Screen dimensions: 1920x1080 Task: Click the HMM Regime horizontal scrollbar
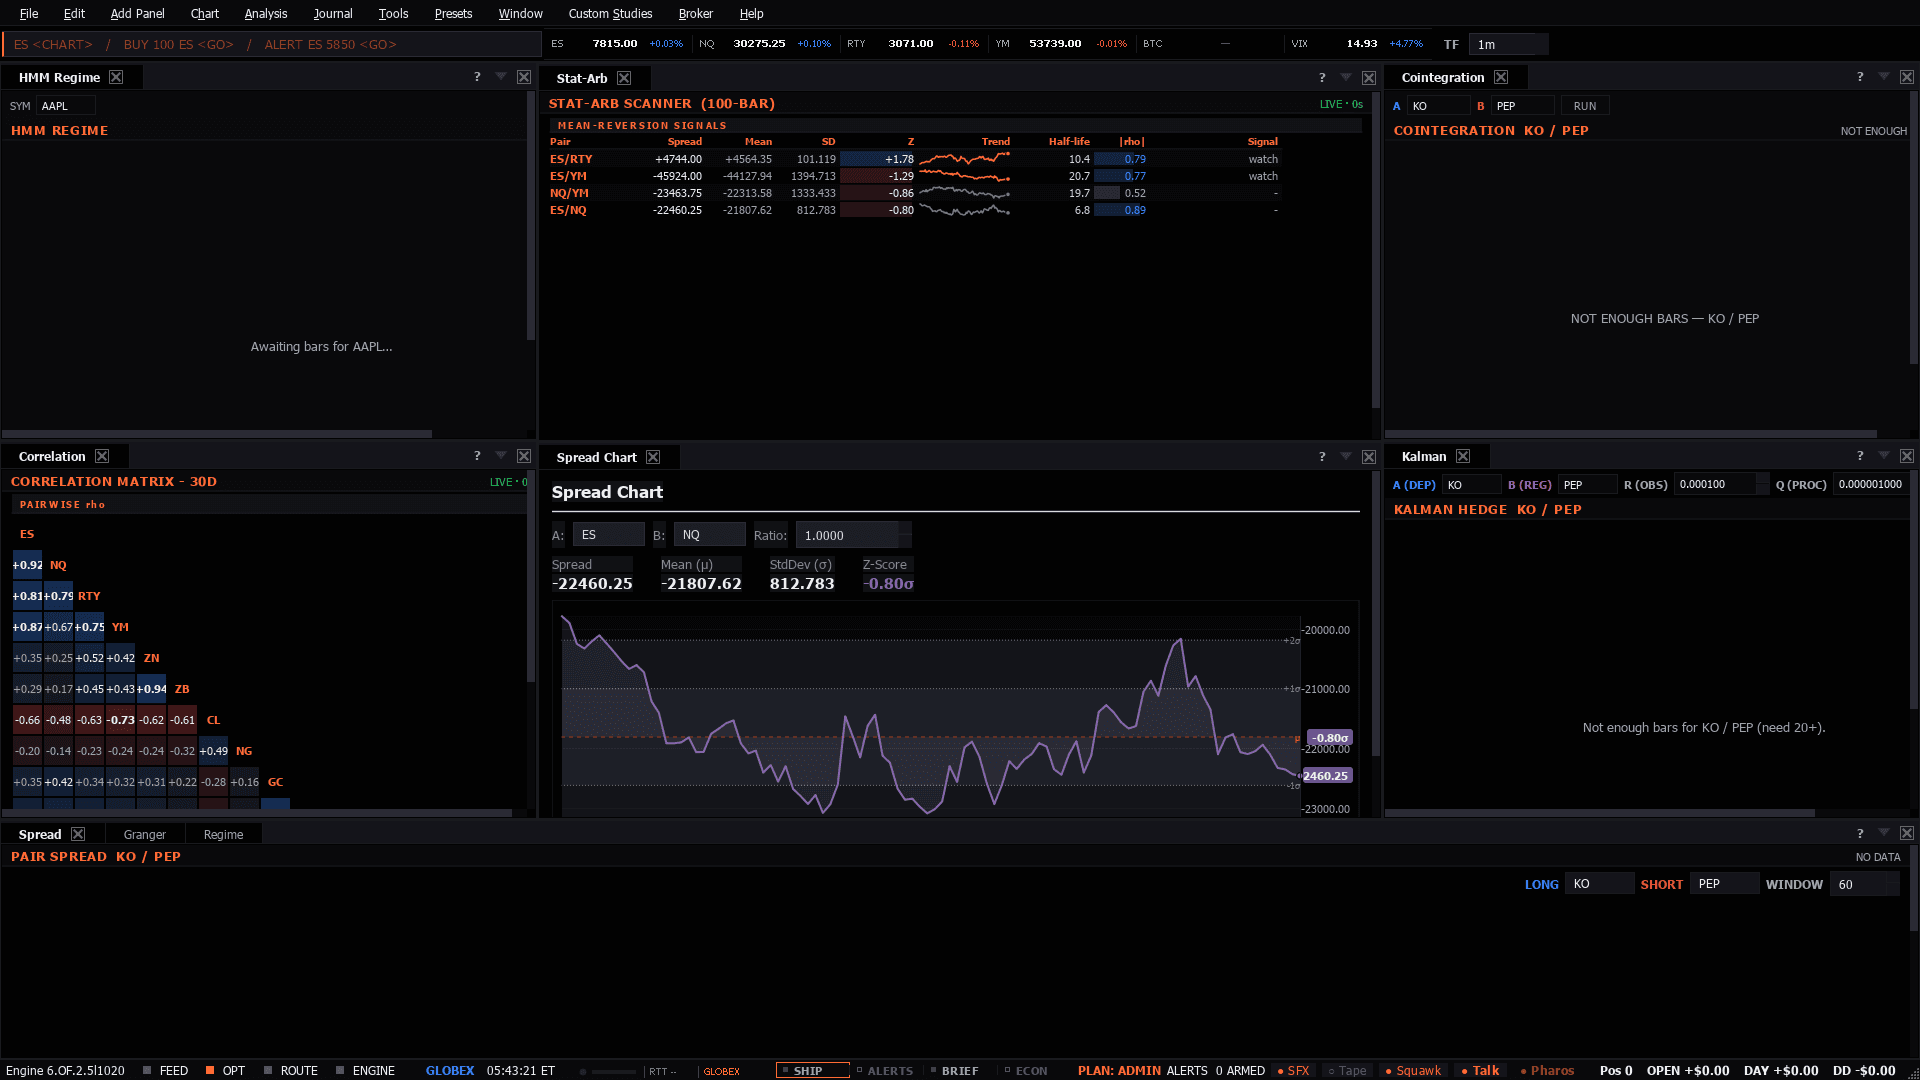click(x=217, y=434)
